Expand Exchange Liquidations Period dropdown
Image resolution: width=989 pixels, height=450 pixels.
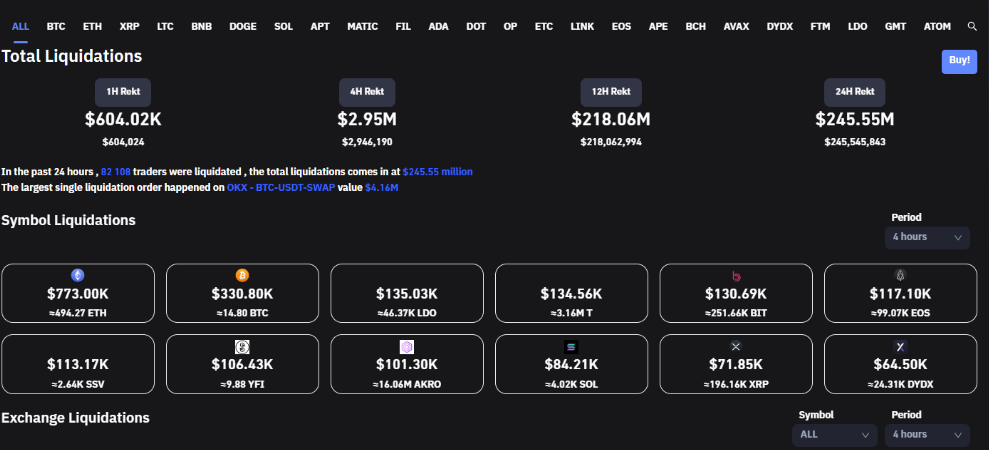[x=927, y=435]
